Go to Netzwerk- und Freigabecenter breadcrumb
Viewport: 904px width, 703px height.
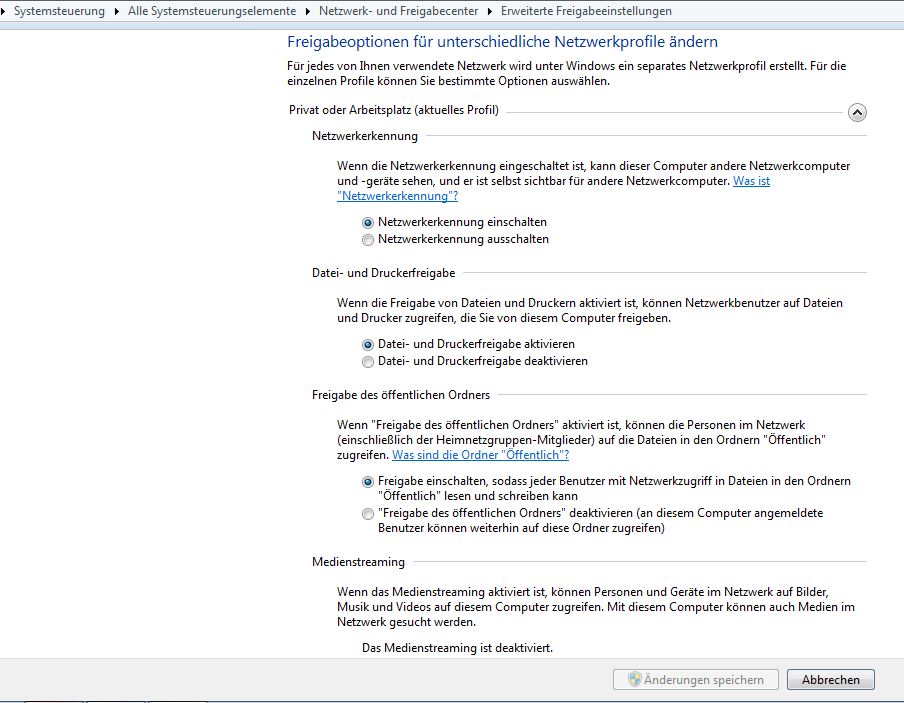398,11
